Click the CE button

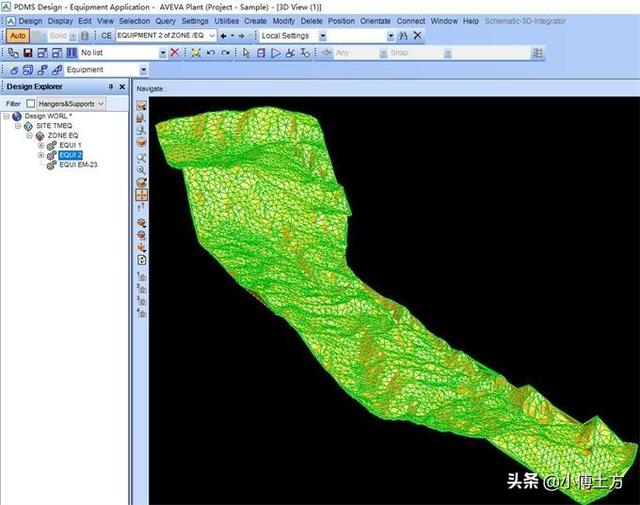coord(106,36)
